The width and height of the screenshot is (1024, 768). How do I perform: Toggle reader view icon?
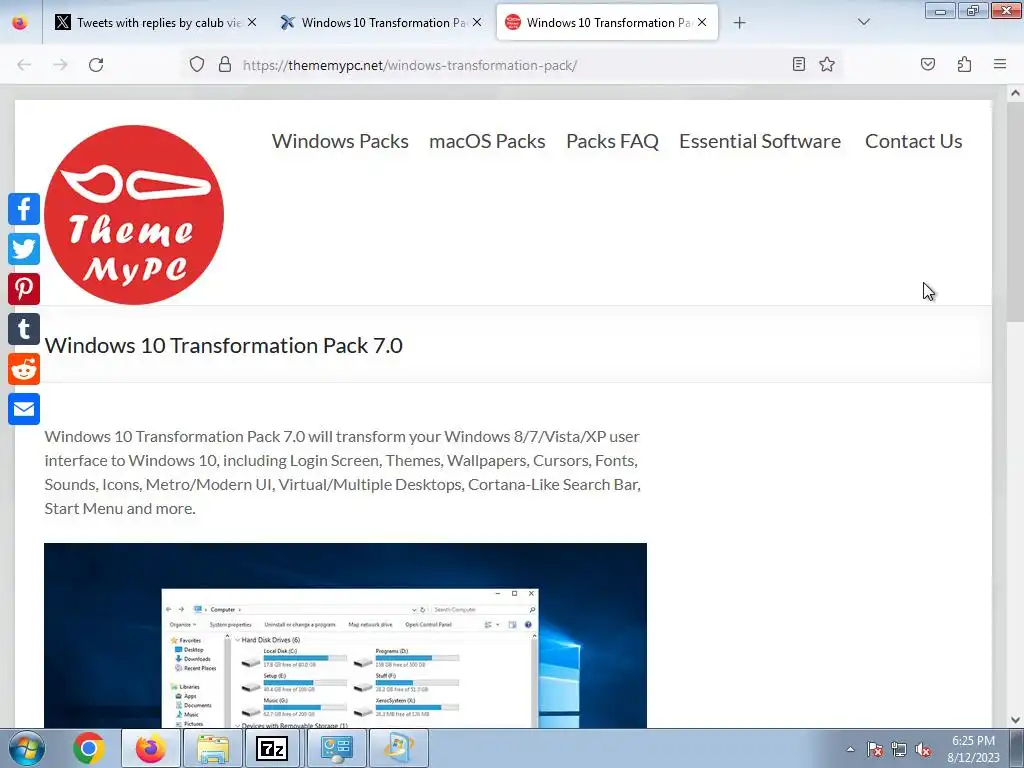799,64
